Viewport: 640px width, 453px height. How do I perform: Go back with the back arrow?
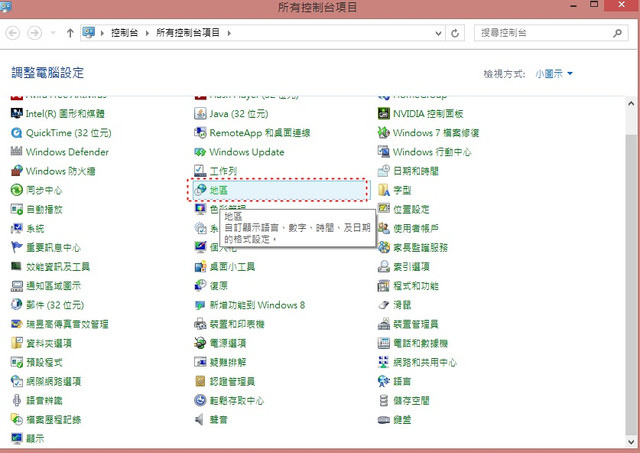pyautogui.click(x=13, y=33)
